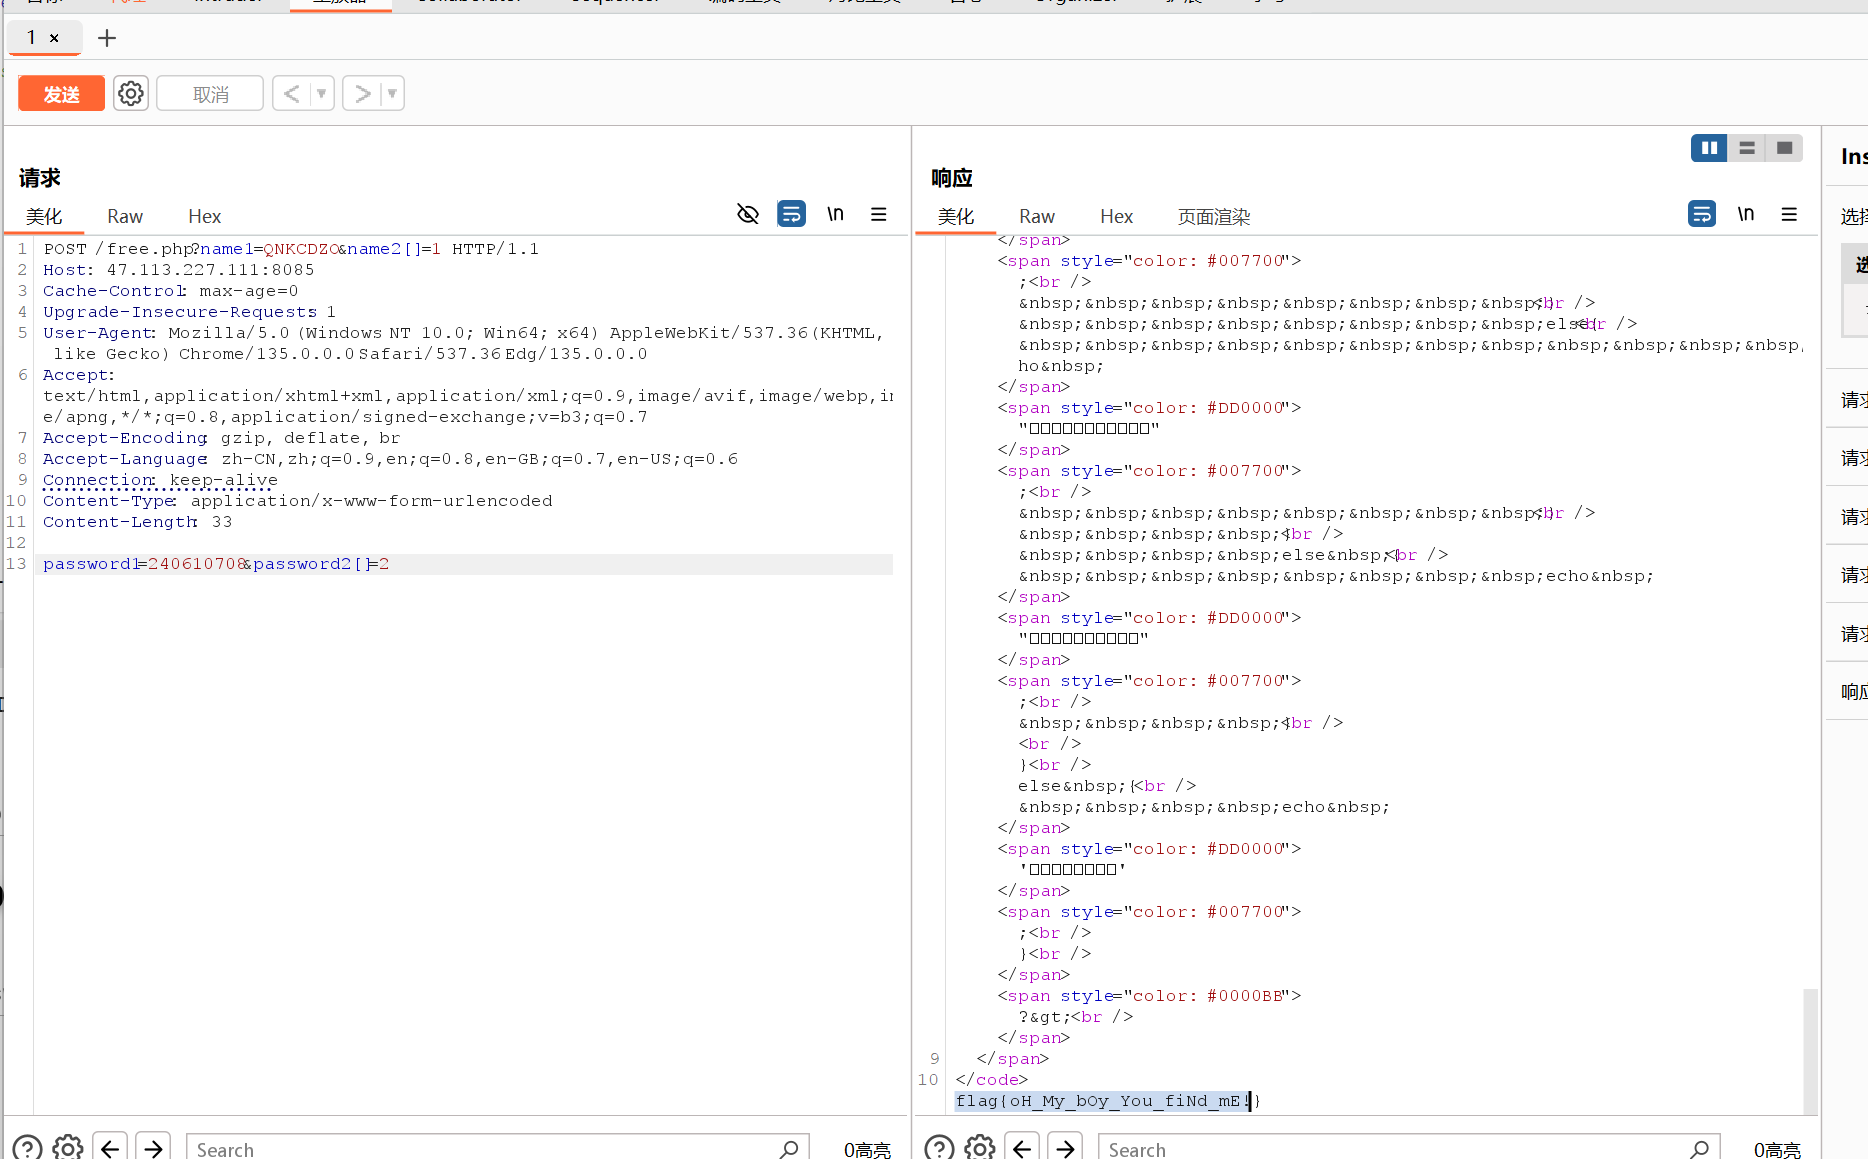
Task: Select the Hex view of the request
Action: (204, 216)
